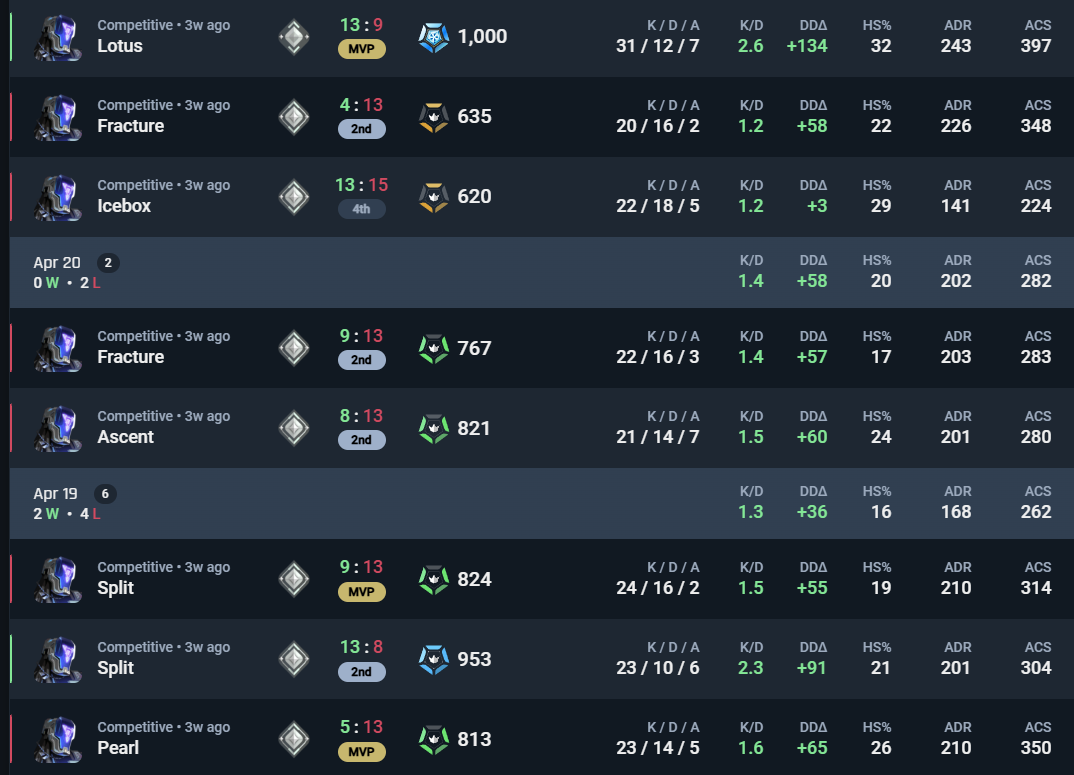
Task: Click the 620 score badge icon on Icebox
Action: tap(434, 197)
